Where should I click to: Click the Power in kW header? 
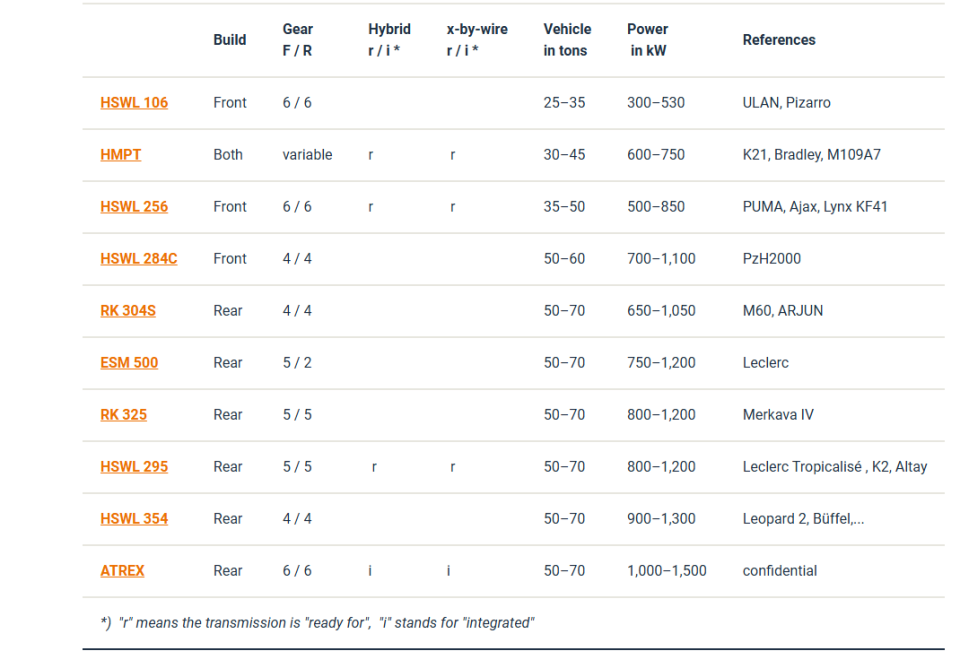tap(647, 40)
